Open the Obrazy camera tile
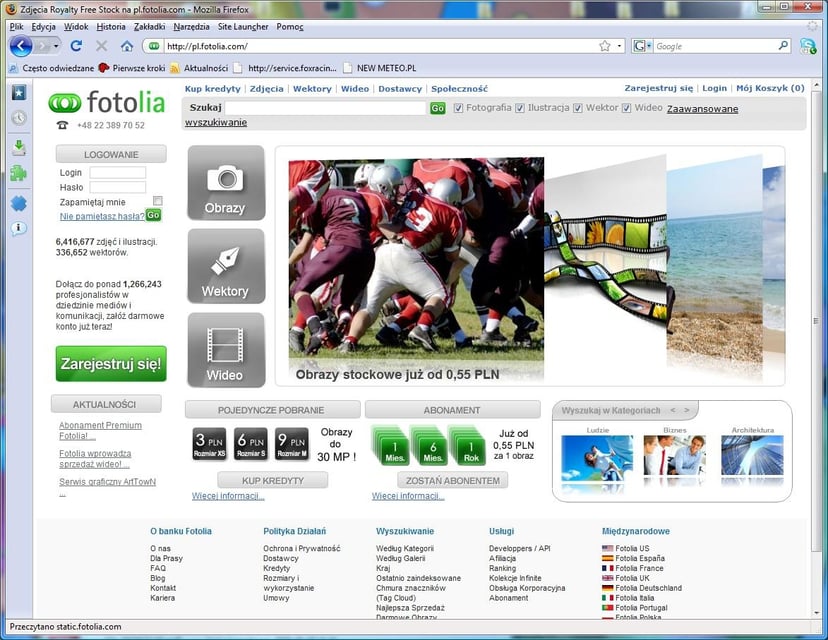The image size is (828, 640). tap(226, 183)
